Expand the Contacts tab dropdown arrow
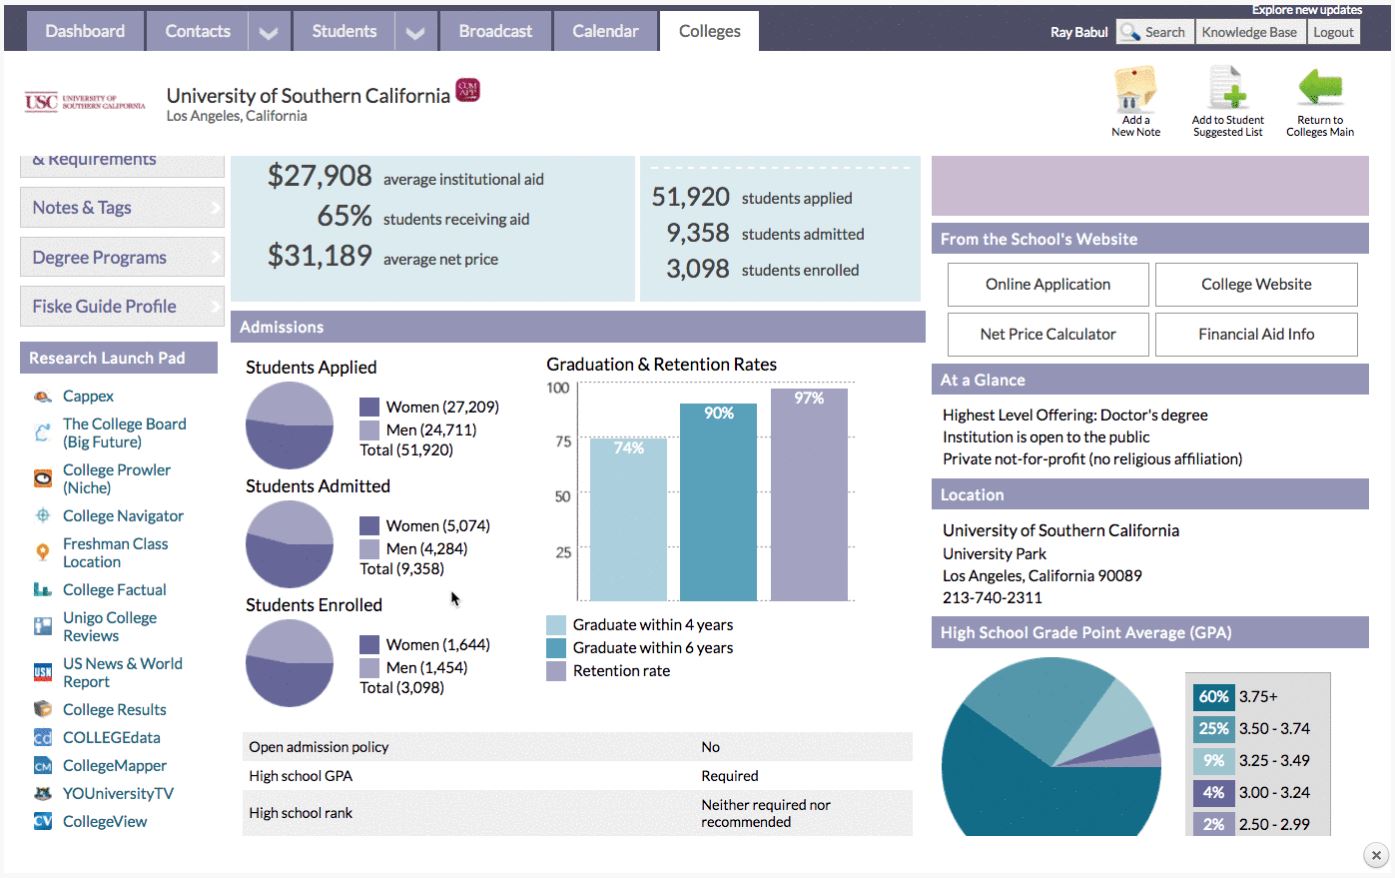 [268, 32]
